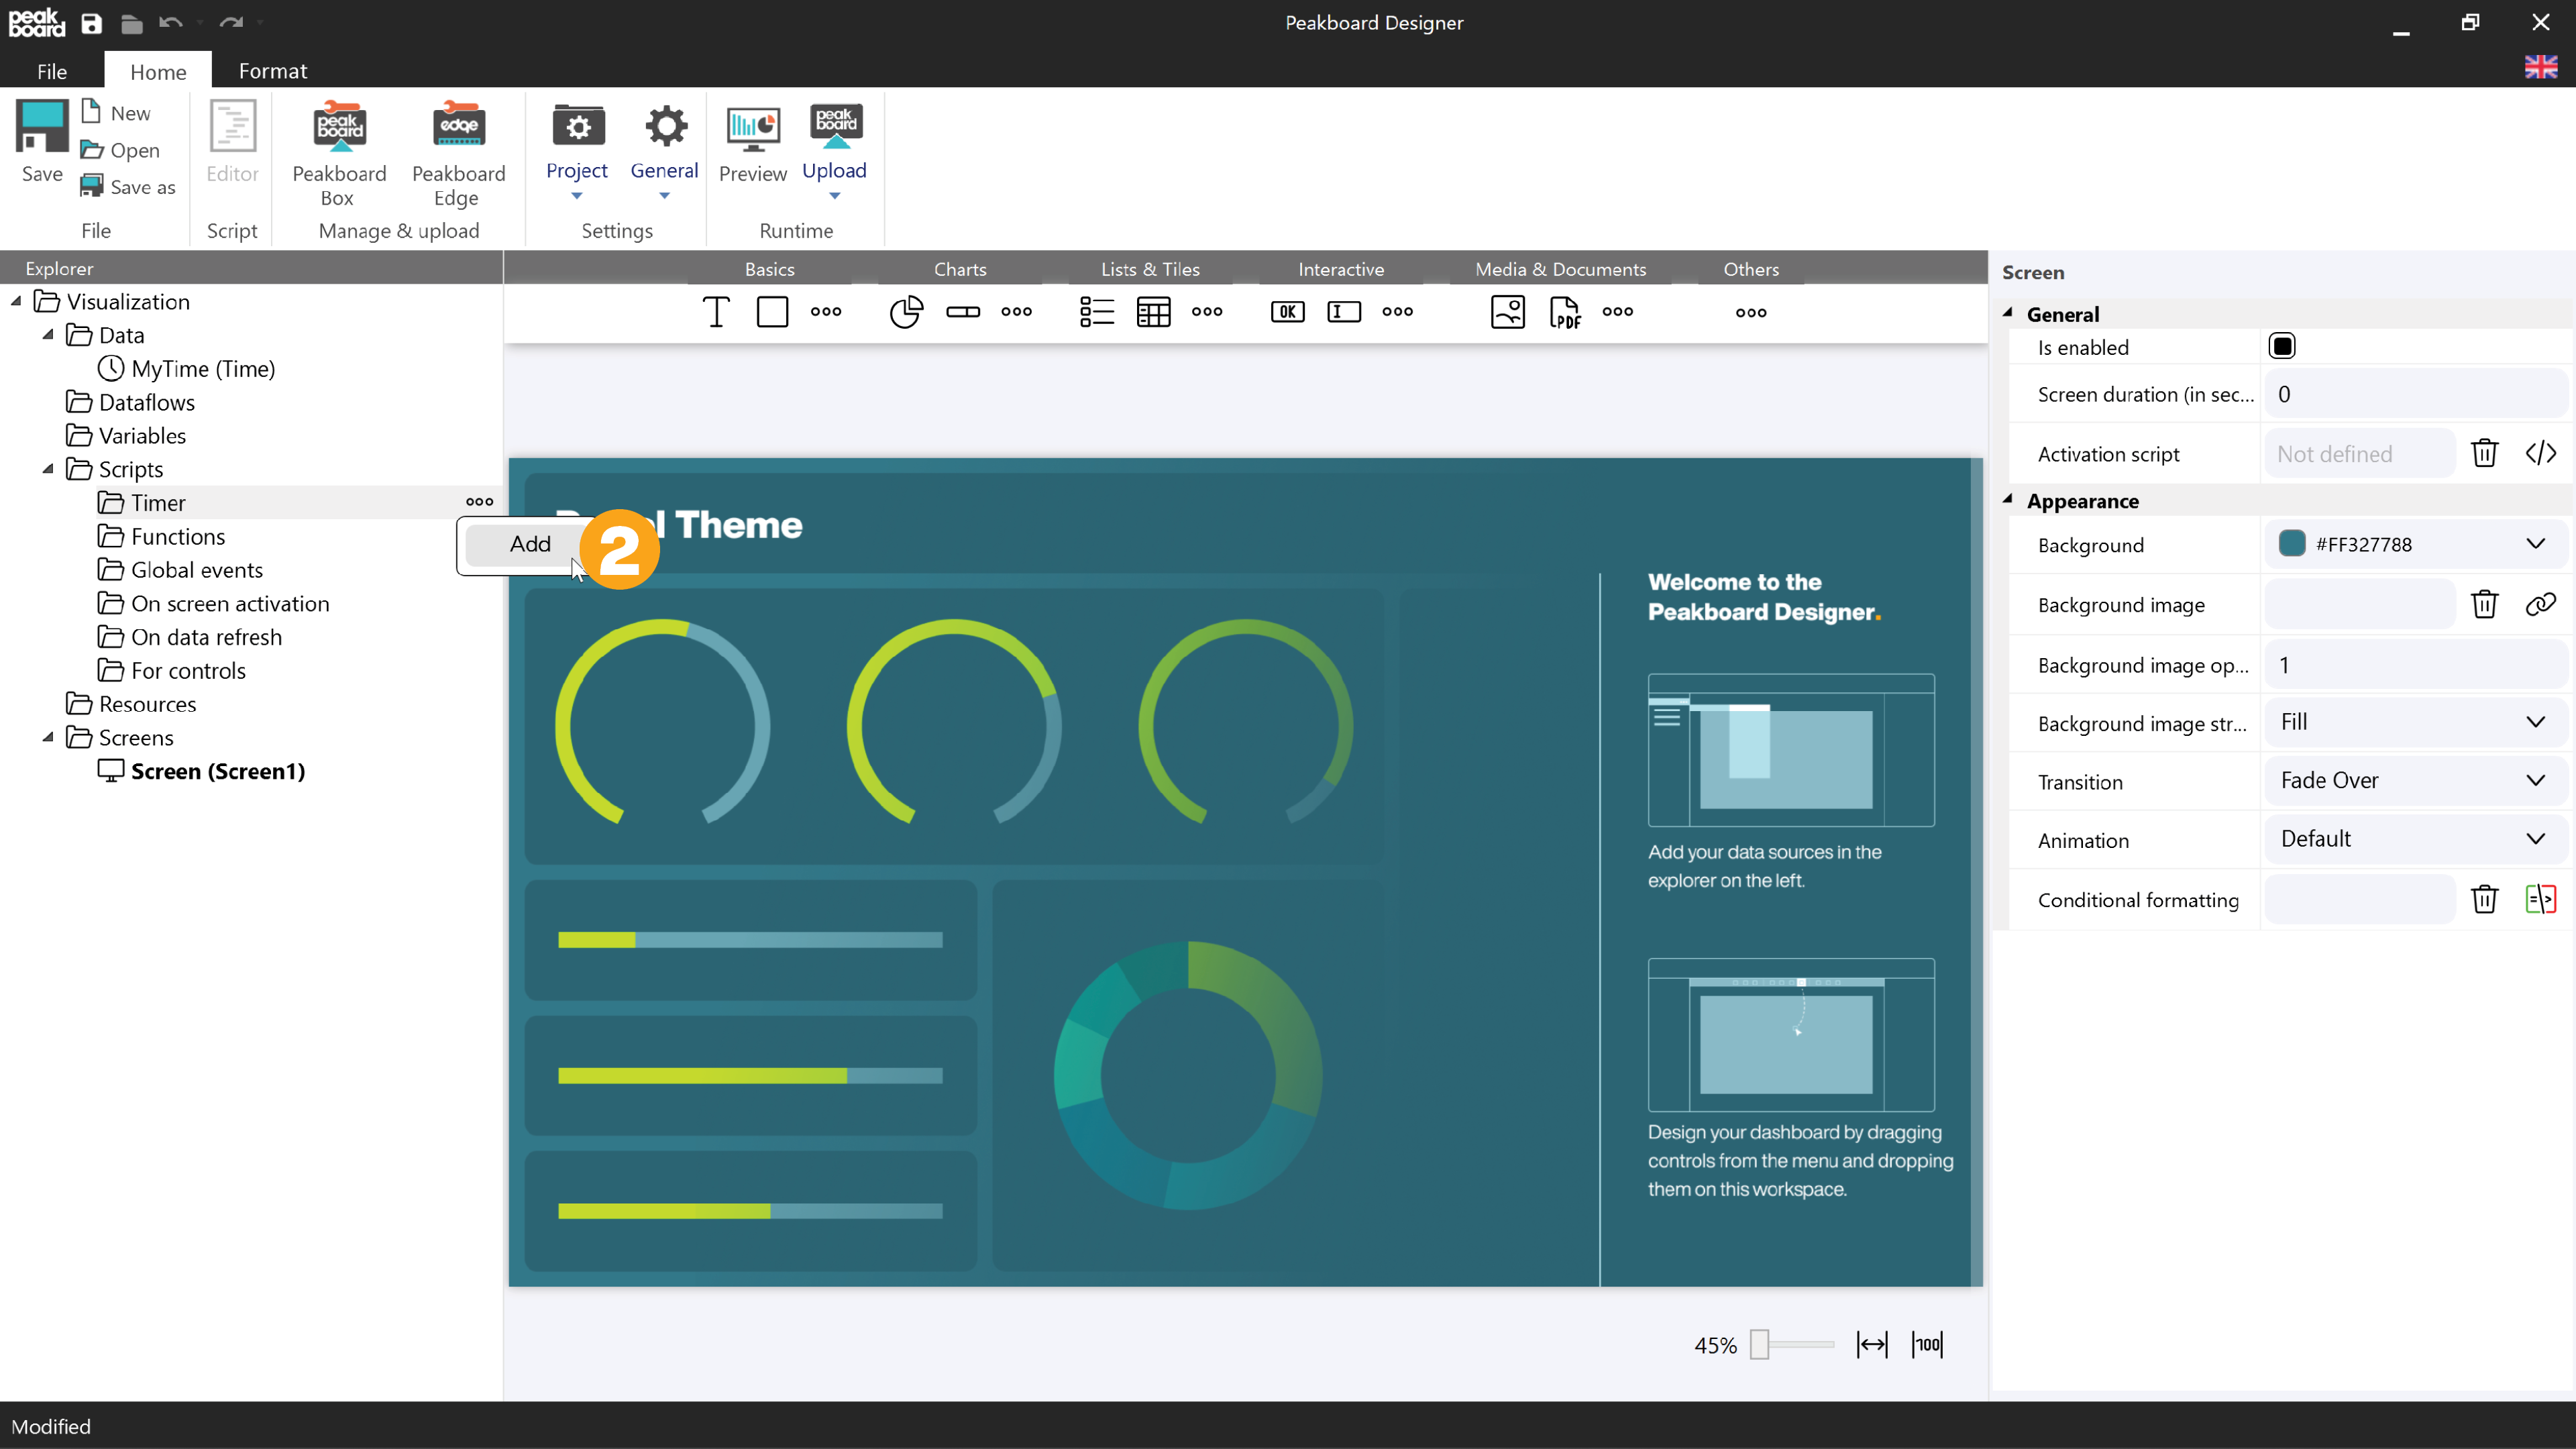The height and width of the screenshot is (1449, 2576).
Task: Expand the Scripts tree item
Action: (46, 469)
